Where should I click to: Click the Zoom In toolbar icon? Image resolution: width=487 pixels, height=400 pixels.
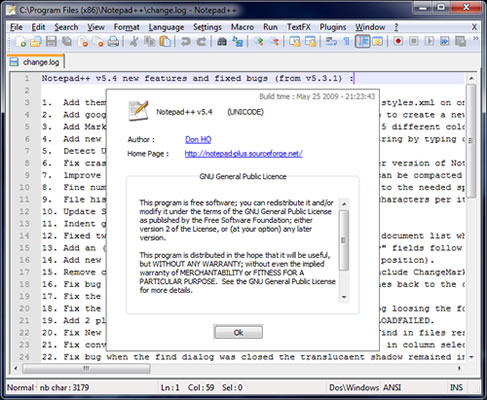point(259,42)
